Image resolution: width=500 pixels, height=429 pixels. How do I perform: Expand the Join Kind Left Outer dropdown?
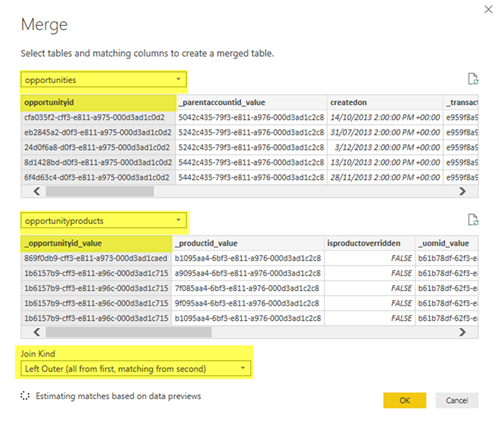(x=136, y=369)
